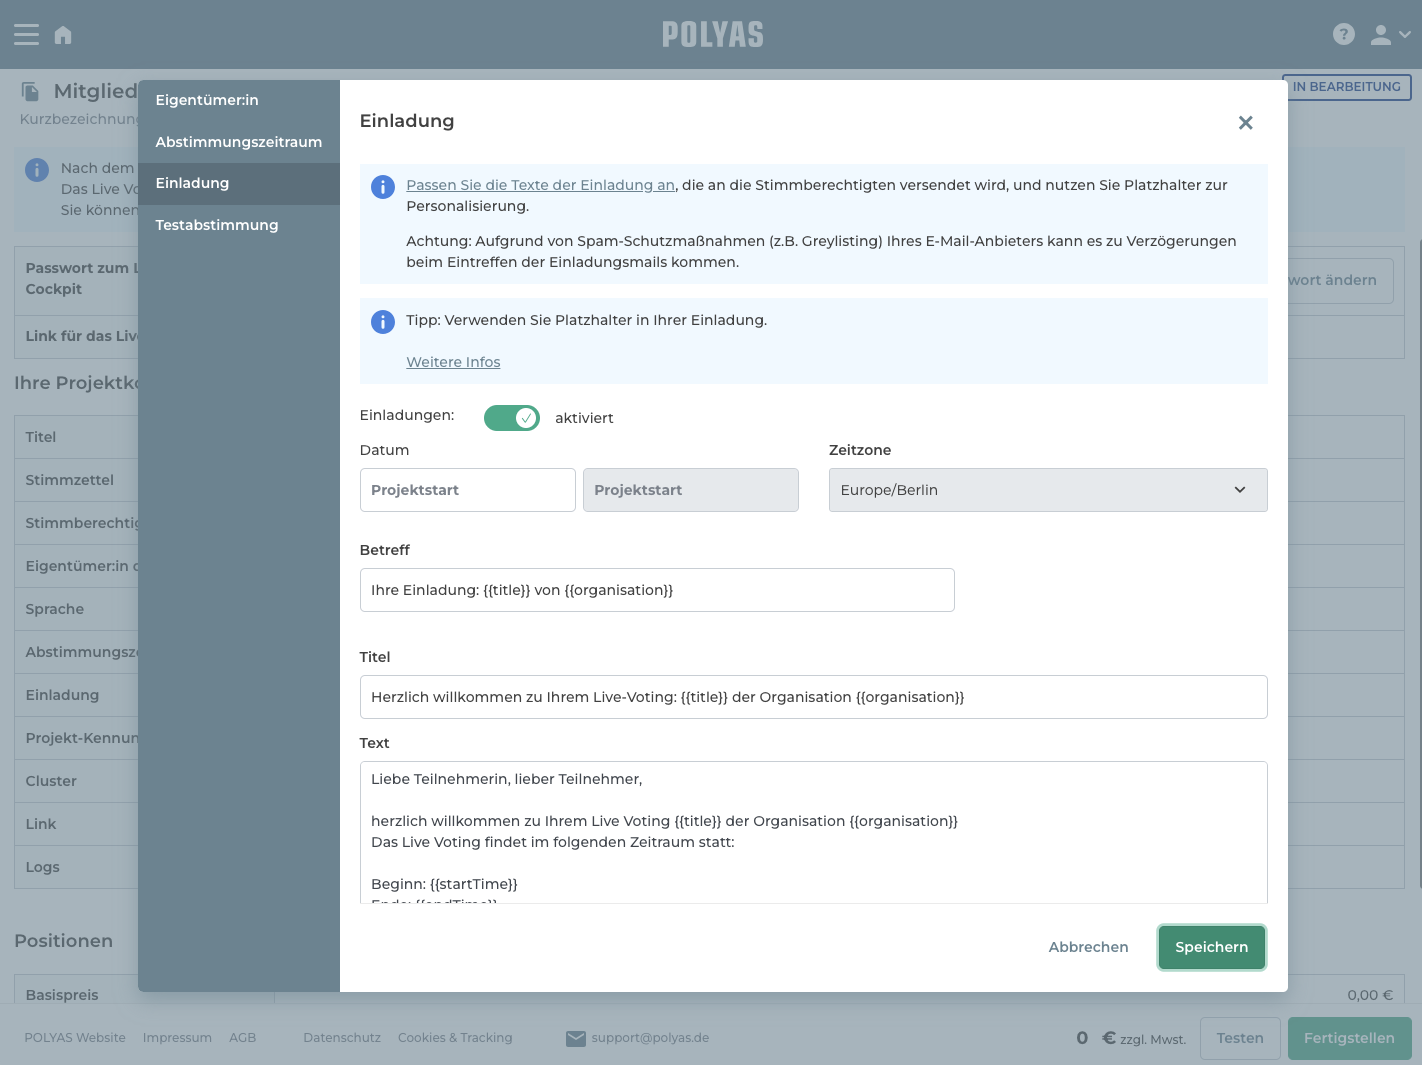The image size is (1422, 1065).
Task: Click the Betreff subject input field
Action: pyautogui.click(x=657, y=590)
